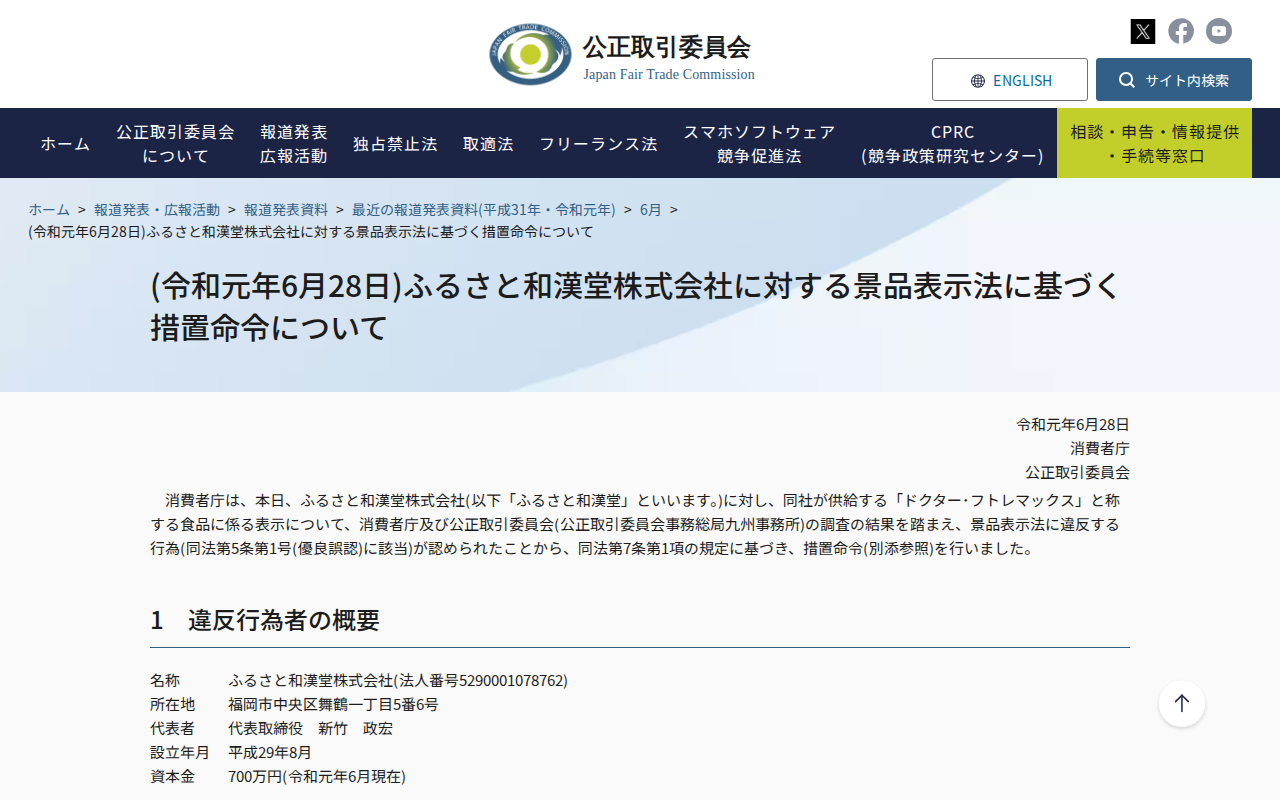
Task: Go to ホーム in the breadcrumb
Action: pos(49,210)
